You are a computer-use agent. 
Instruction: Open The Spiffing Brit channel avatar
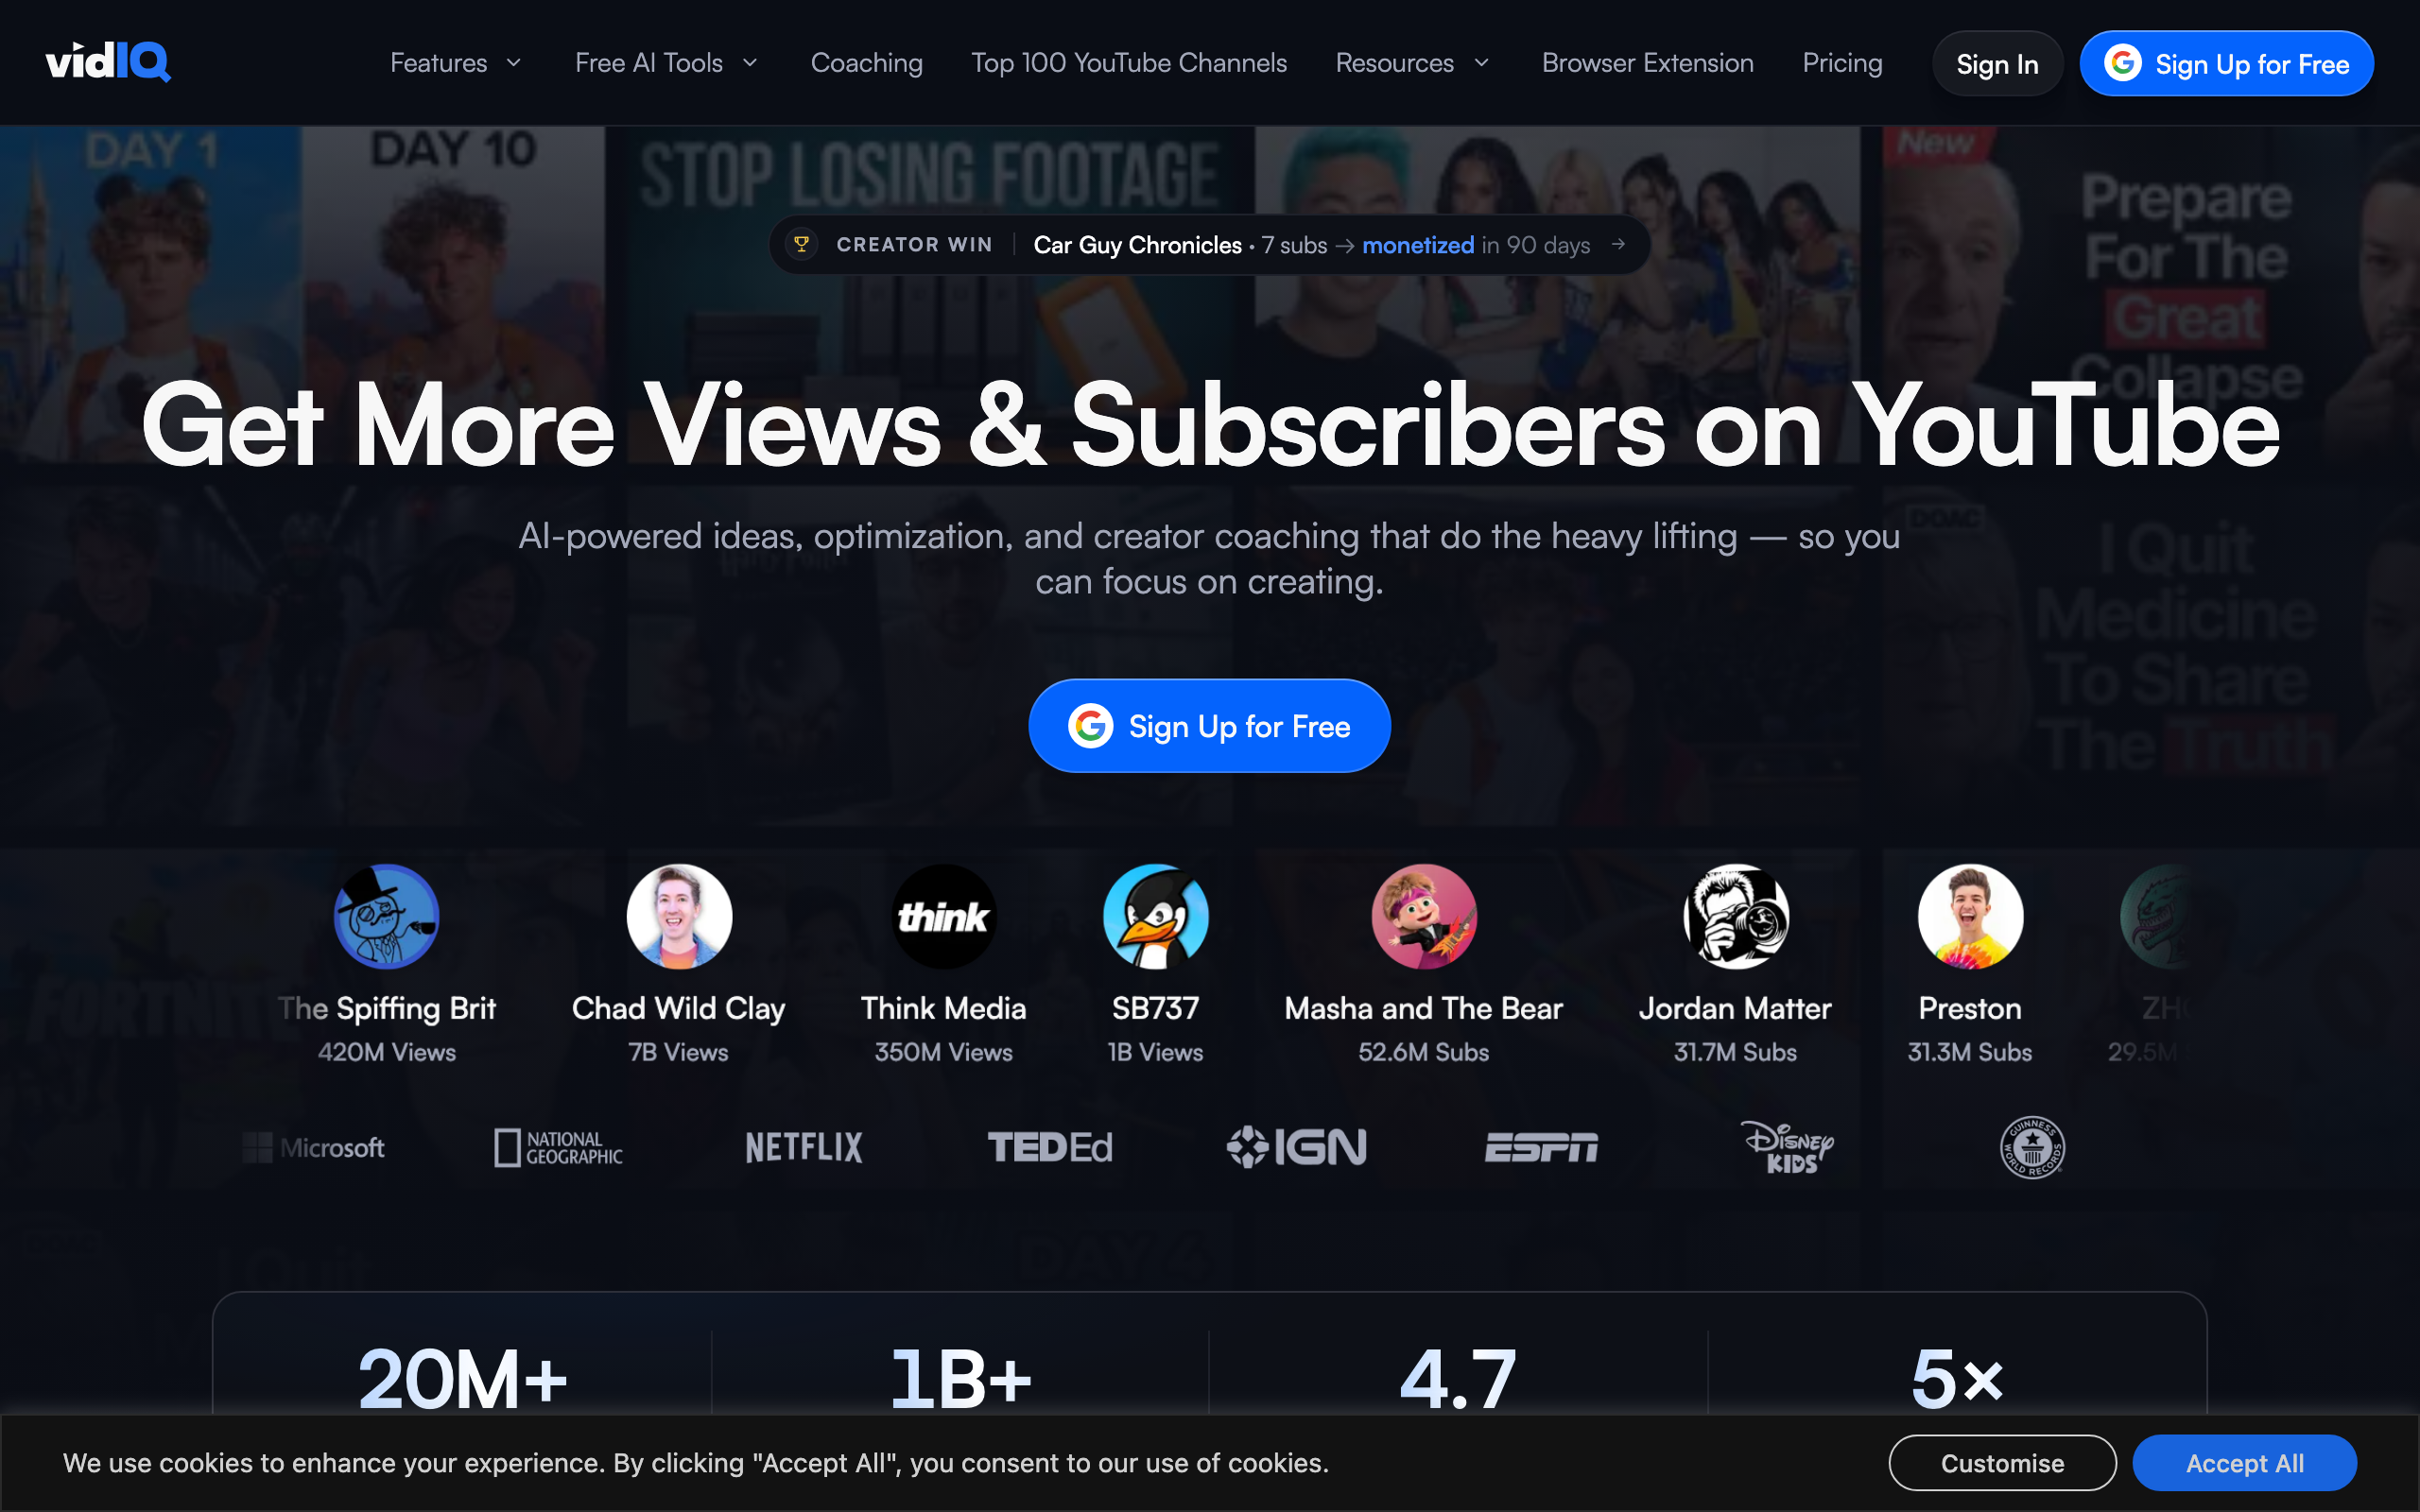pos(386,916)
